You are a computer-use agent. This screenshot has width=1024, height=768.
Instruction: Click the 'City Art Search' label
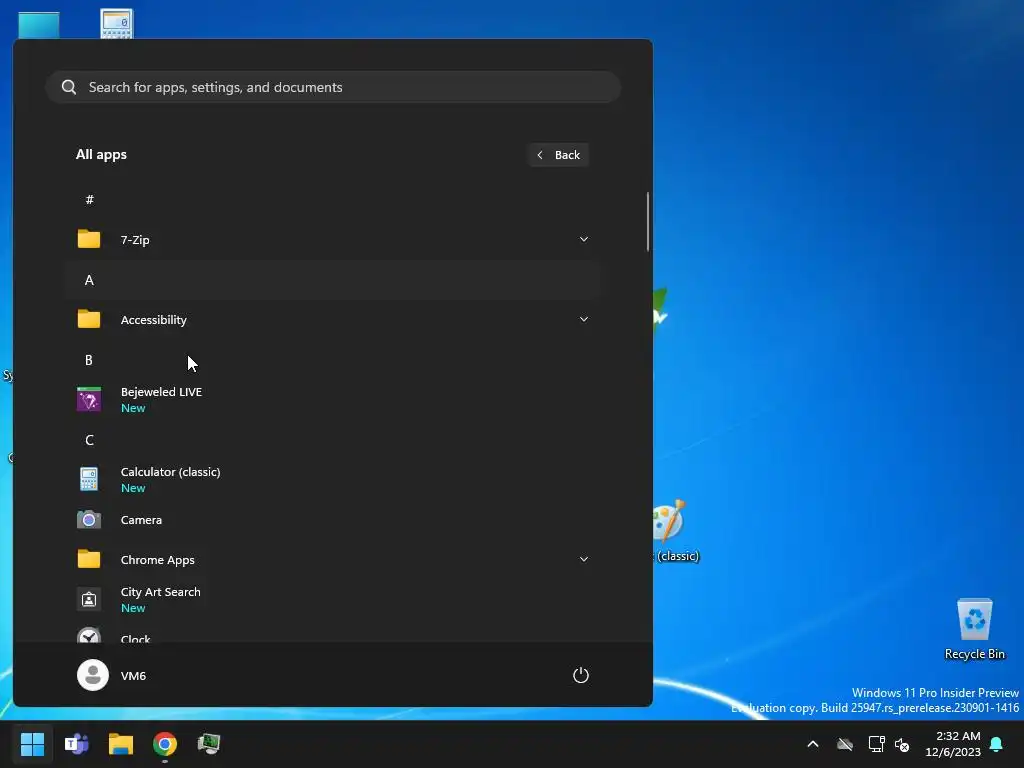coord(161,592)
